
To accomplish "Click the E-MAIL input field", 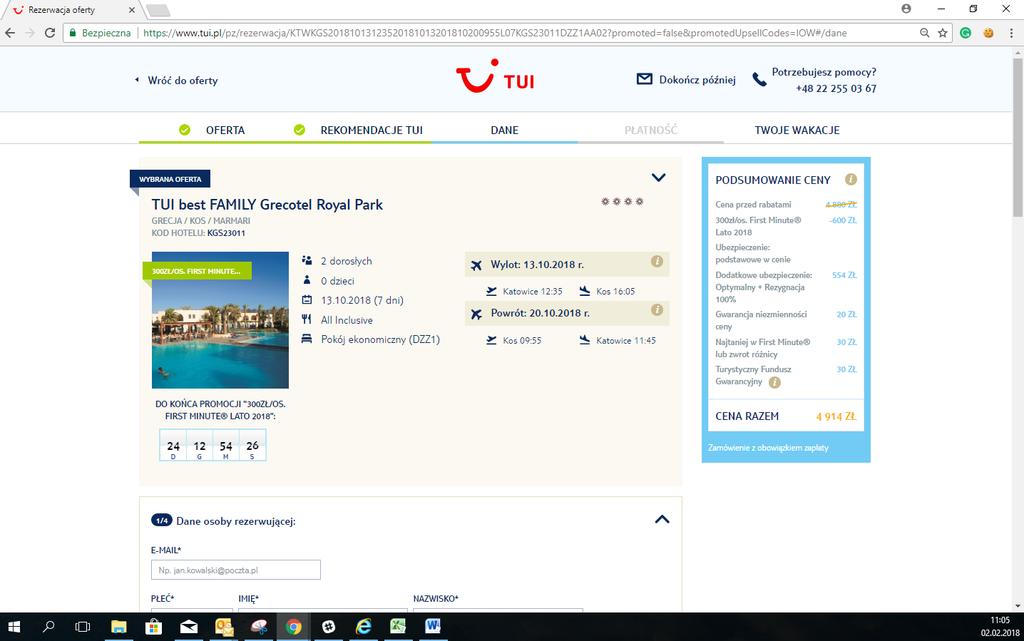I will 236,570.
